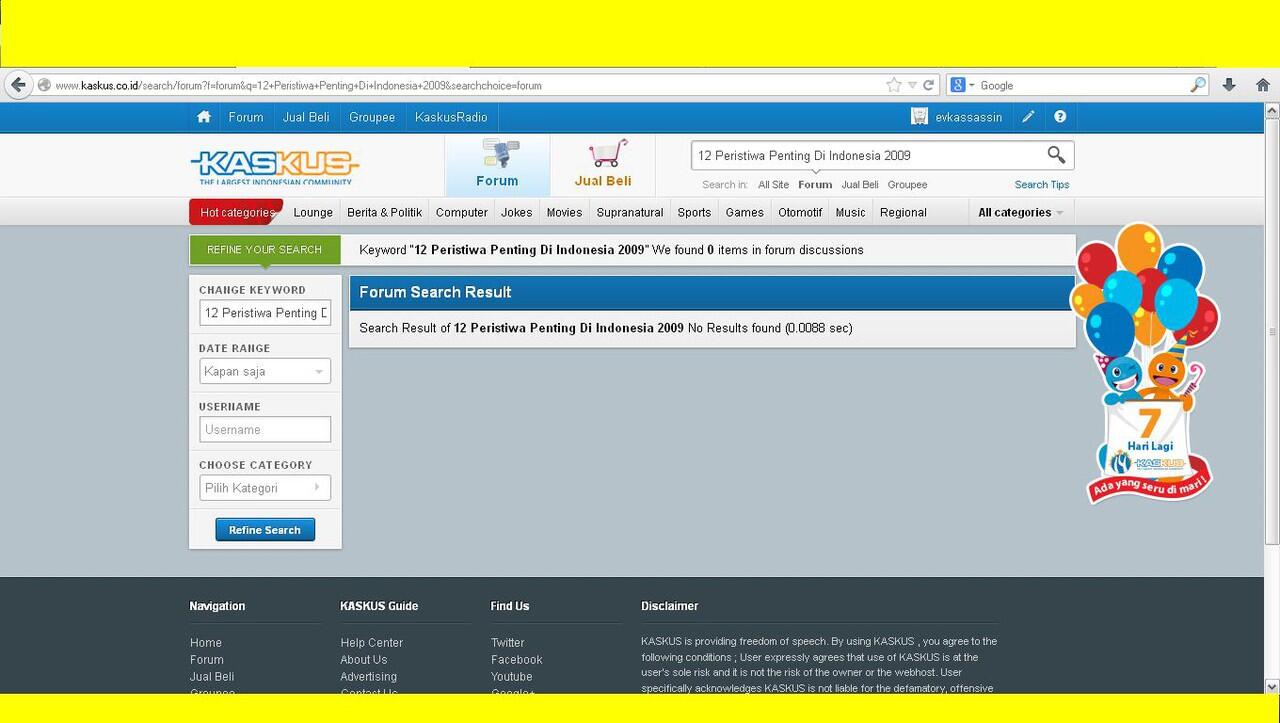The image size is (1280, 723).
Task: Open the Advertising link
Action: 368,677
